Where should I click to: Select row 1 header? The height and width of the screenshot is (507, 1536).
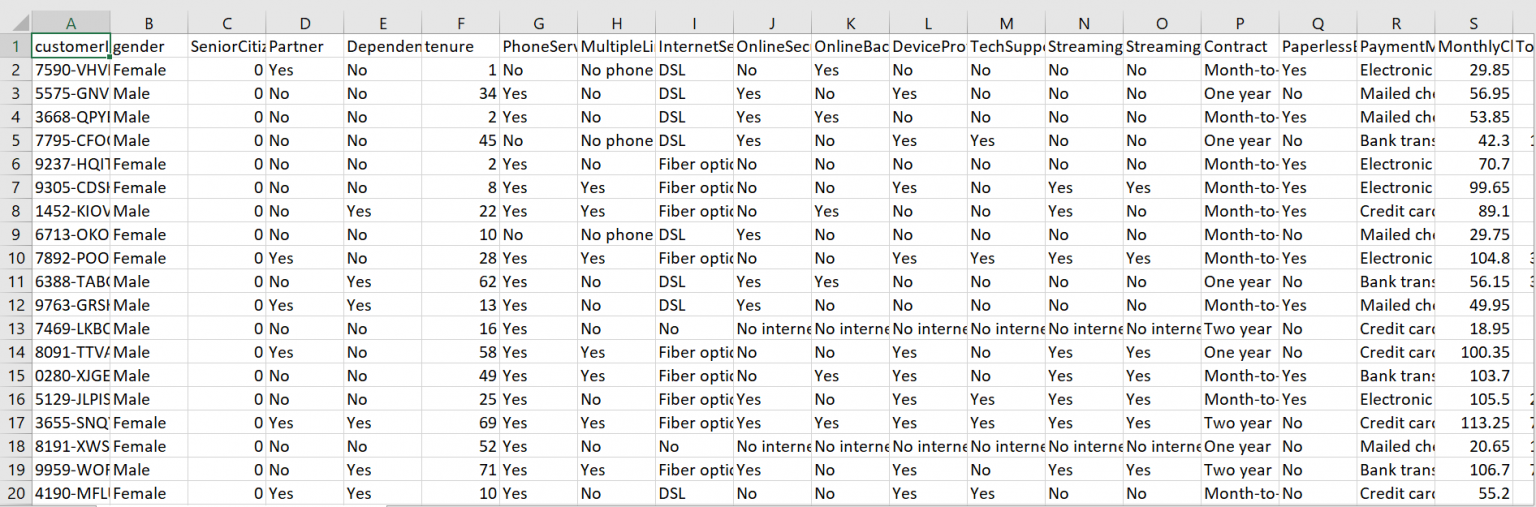16,46
